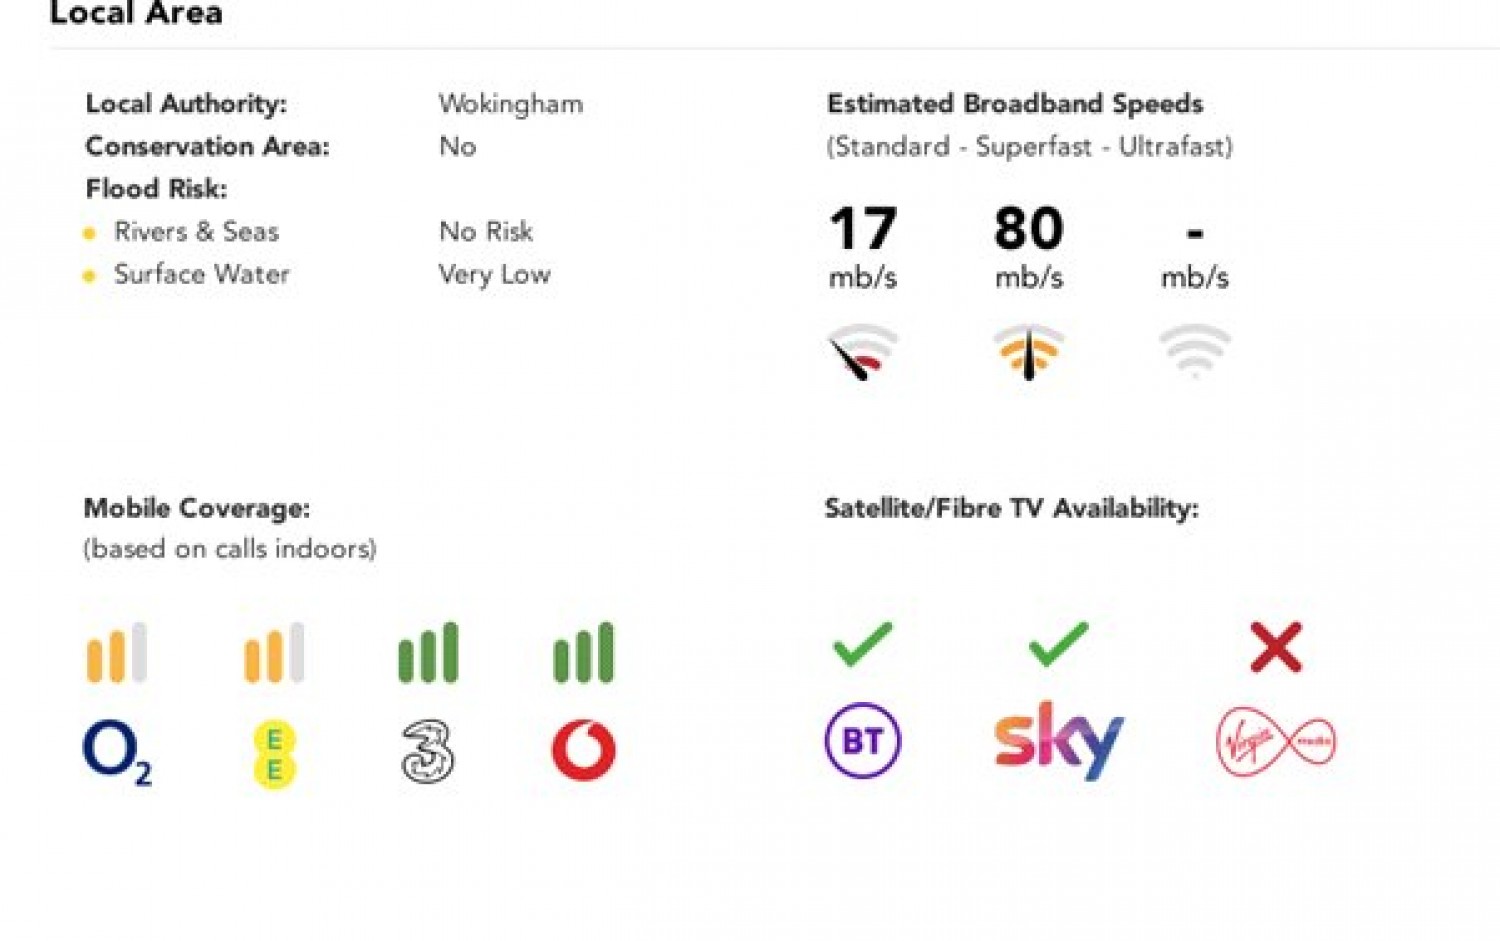Image resolution: width=1500 pixels, height=941 pixels.
Task: Select the Sky logo
Action: click(x=1059, y=741)
